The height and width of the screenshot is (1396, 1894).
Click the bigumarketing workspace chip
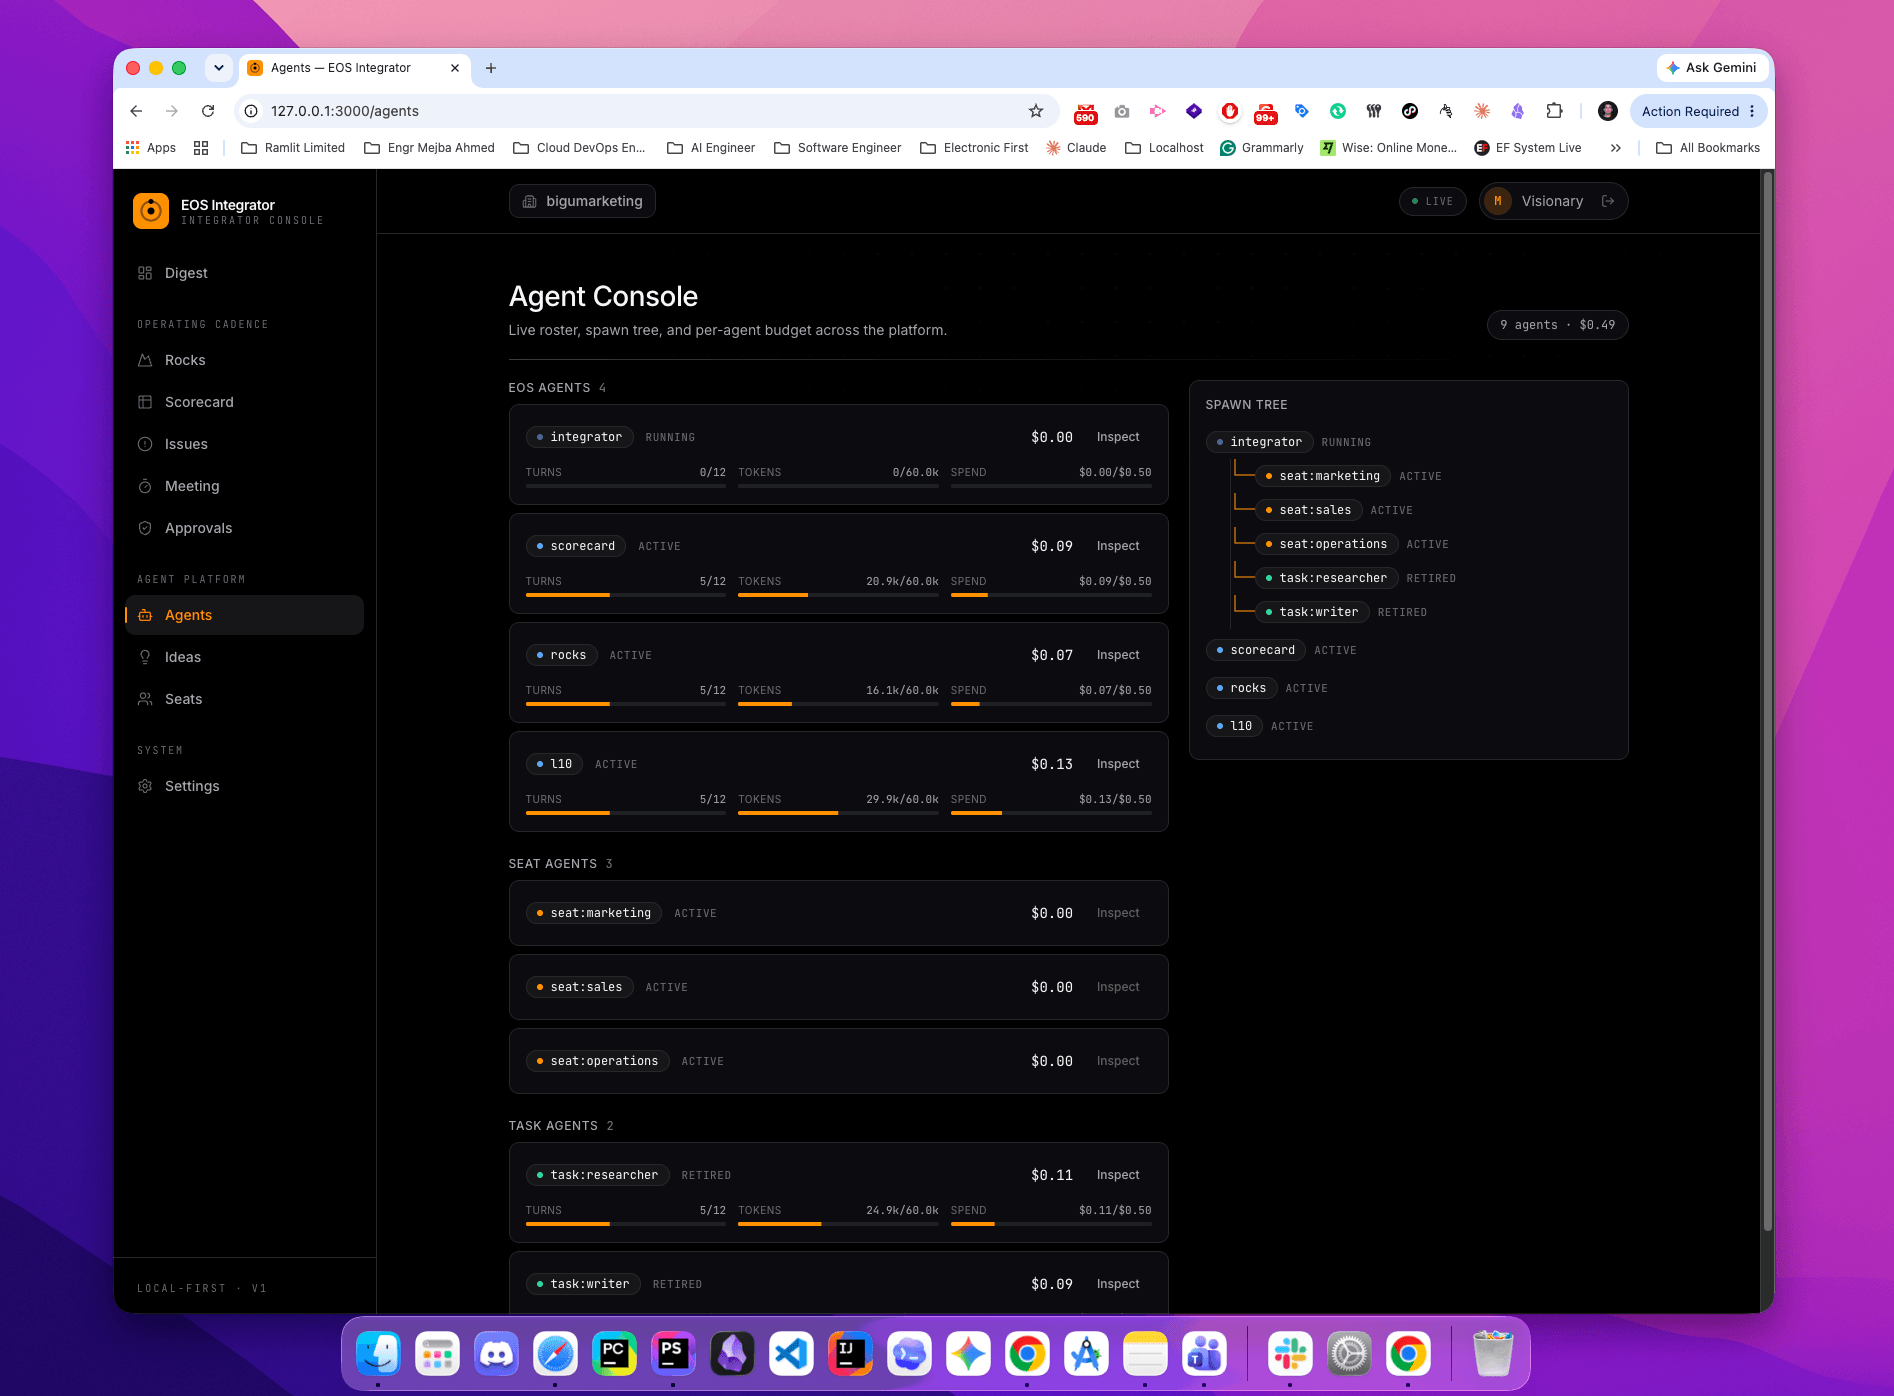(x=582, y=201)
